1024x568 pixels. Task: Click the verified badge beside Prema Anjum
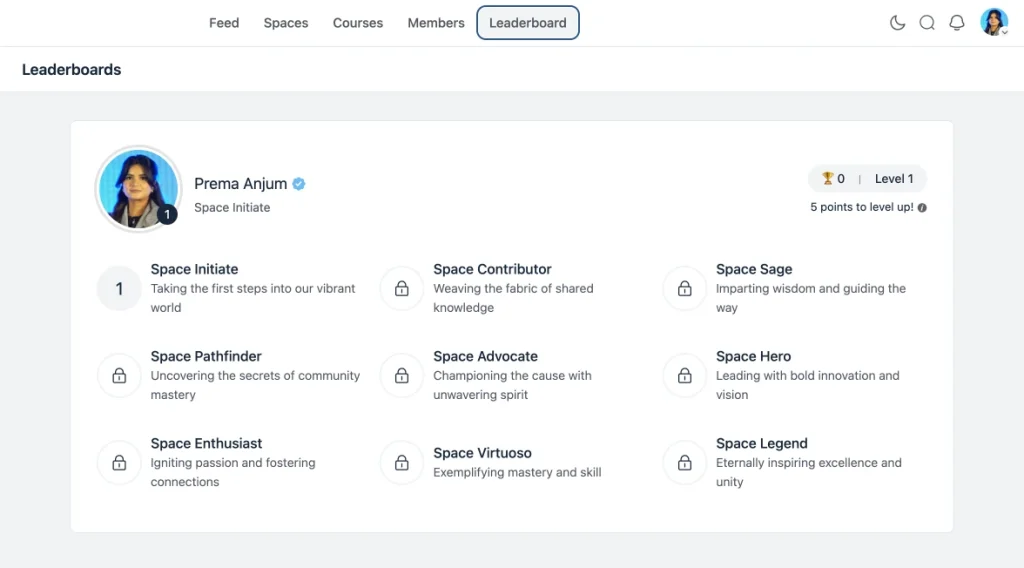pyautogui.click(x=298, y=184)
